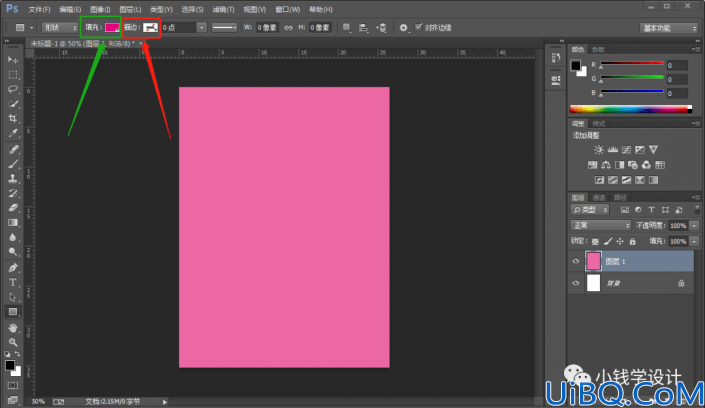
Task: Toggle lock transparent pixels
Action: pyautogui.click(x=595, y=242)
